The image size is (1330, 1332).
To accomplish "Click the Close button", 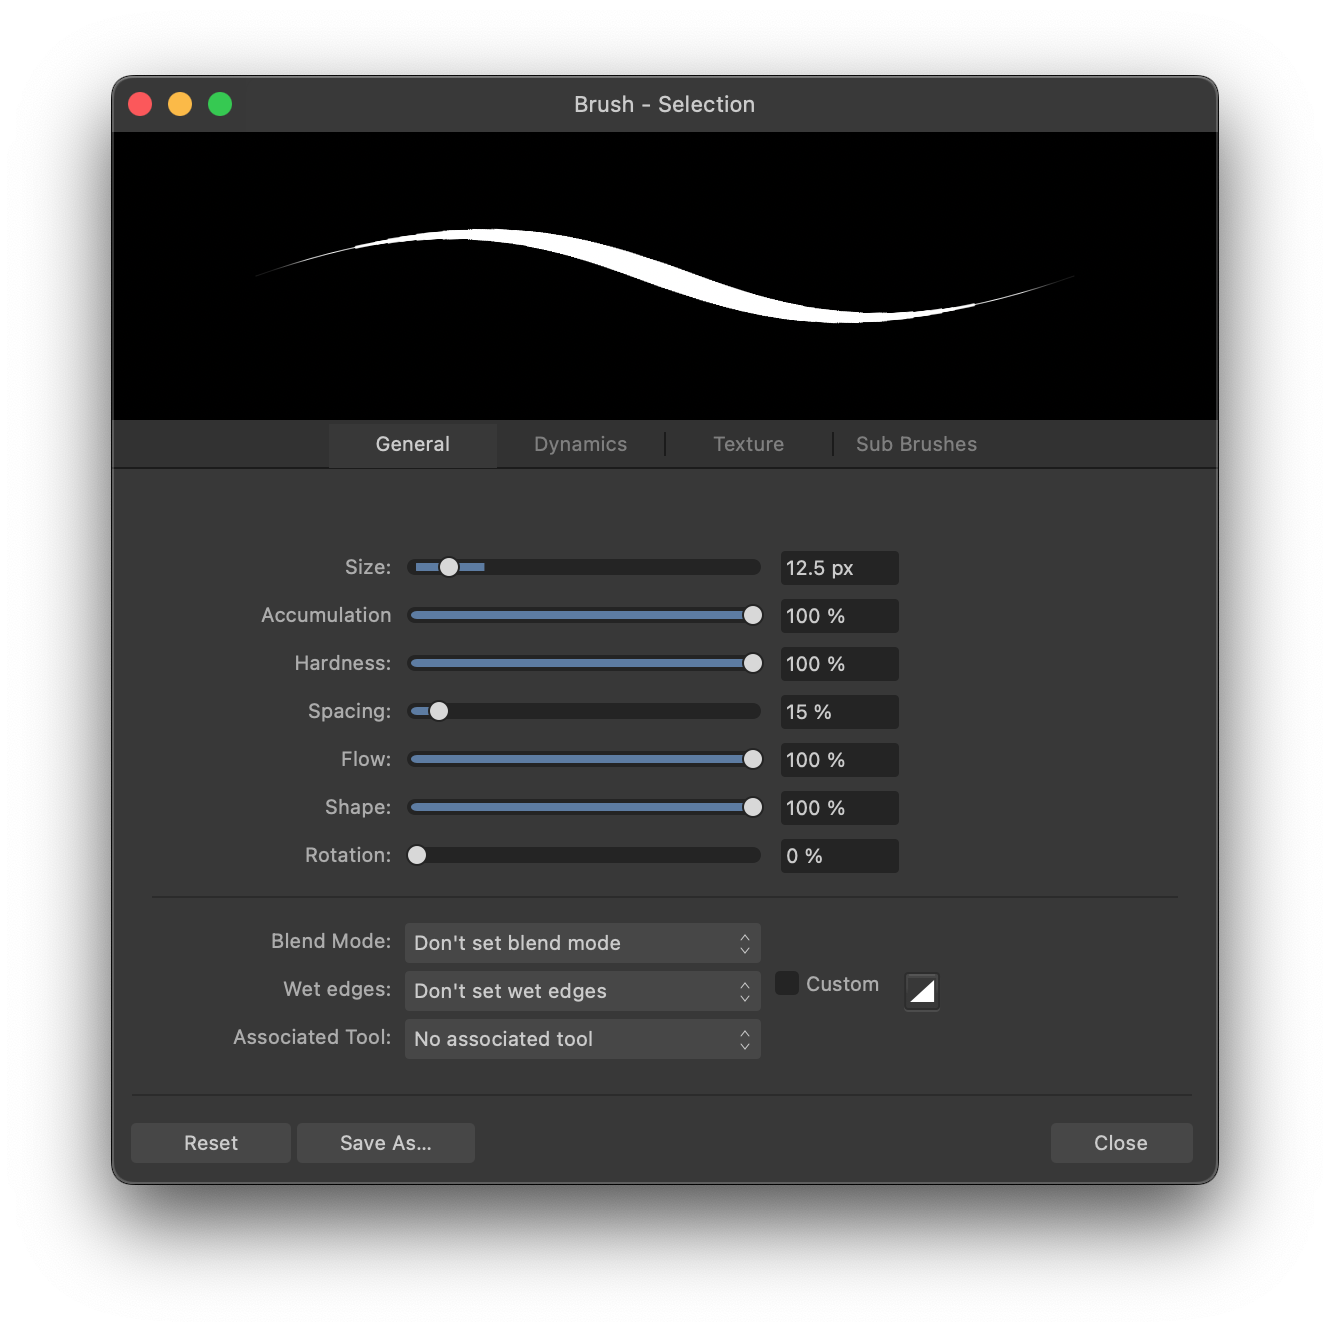I will 1121,1143.
